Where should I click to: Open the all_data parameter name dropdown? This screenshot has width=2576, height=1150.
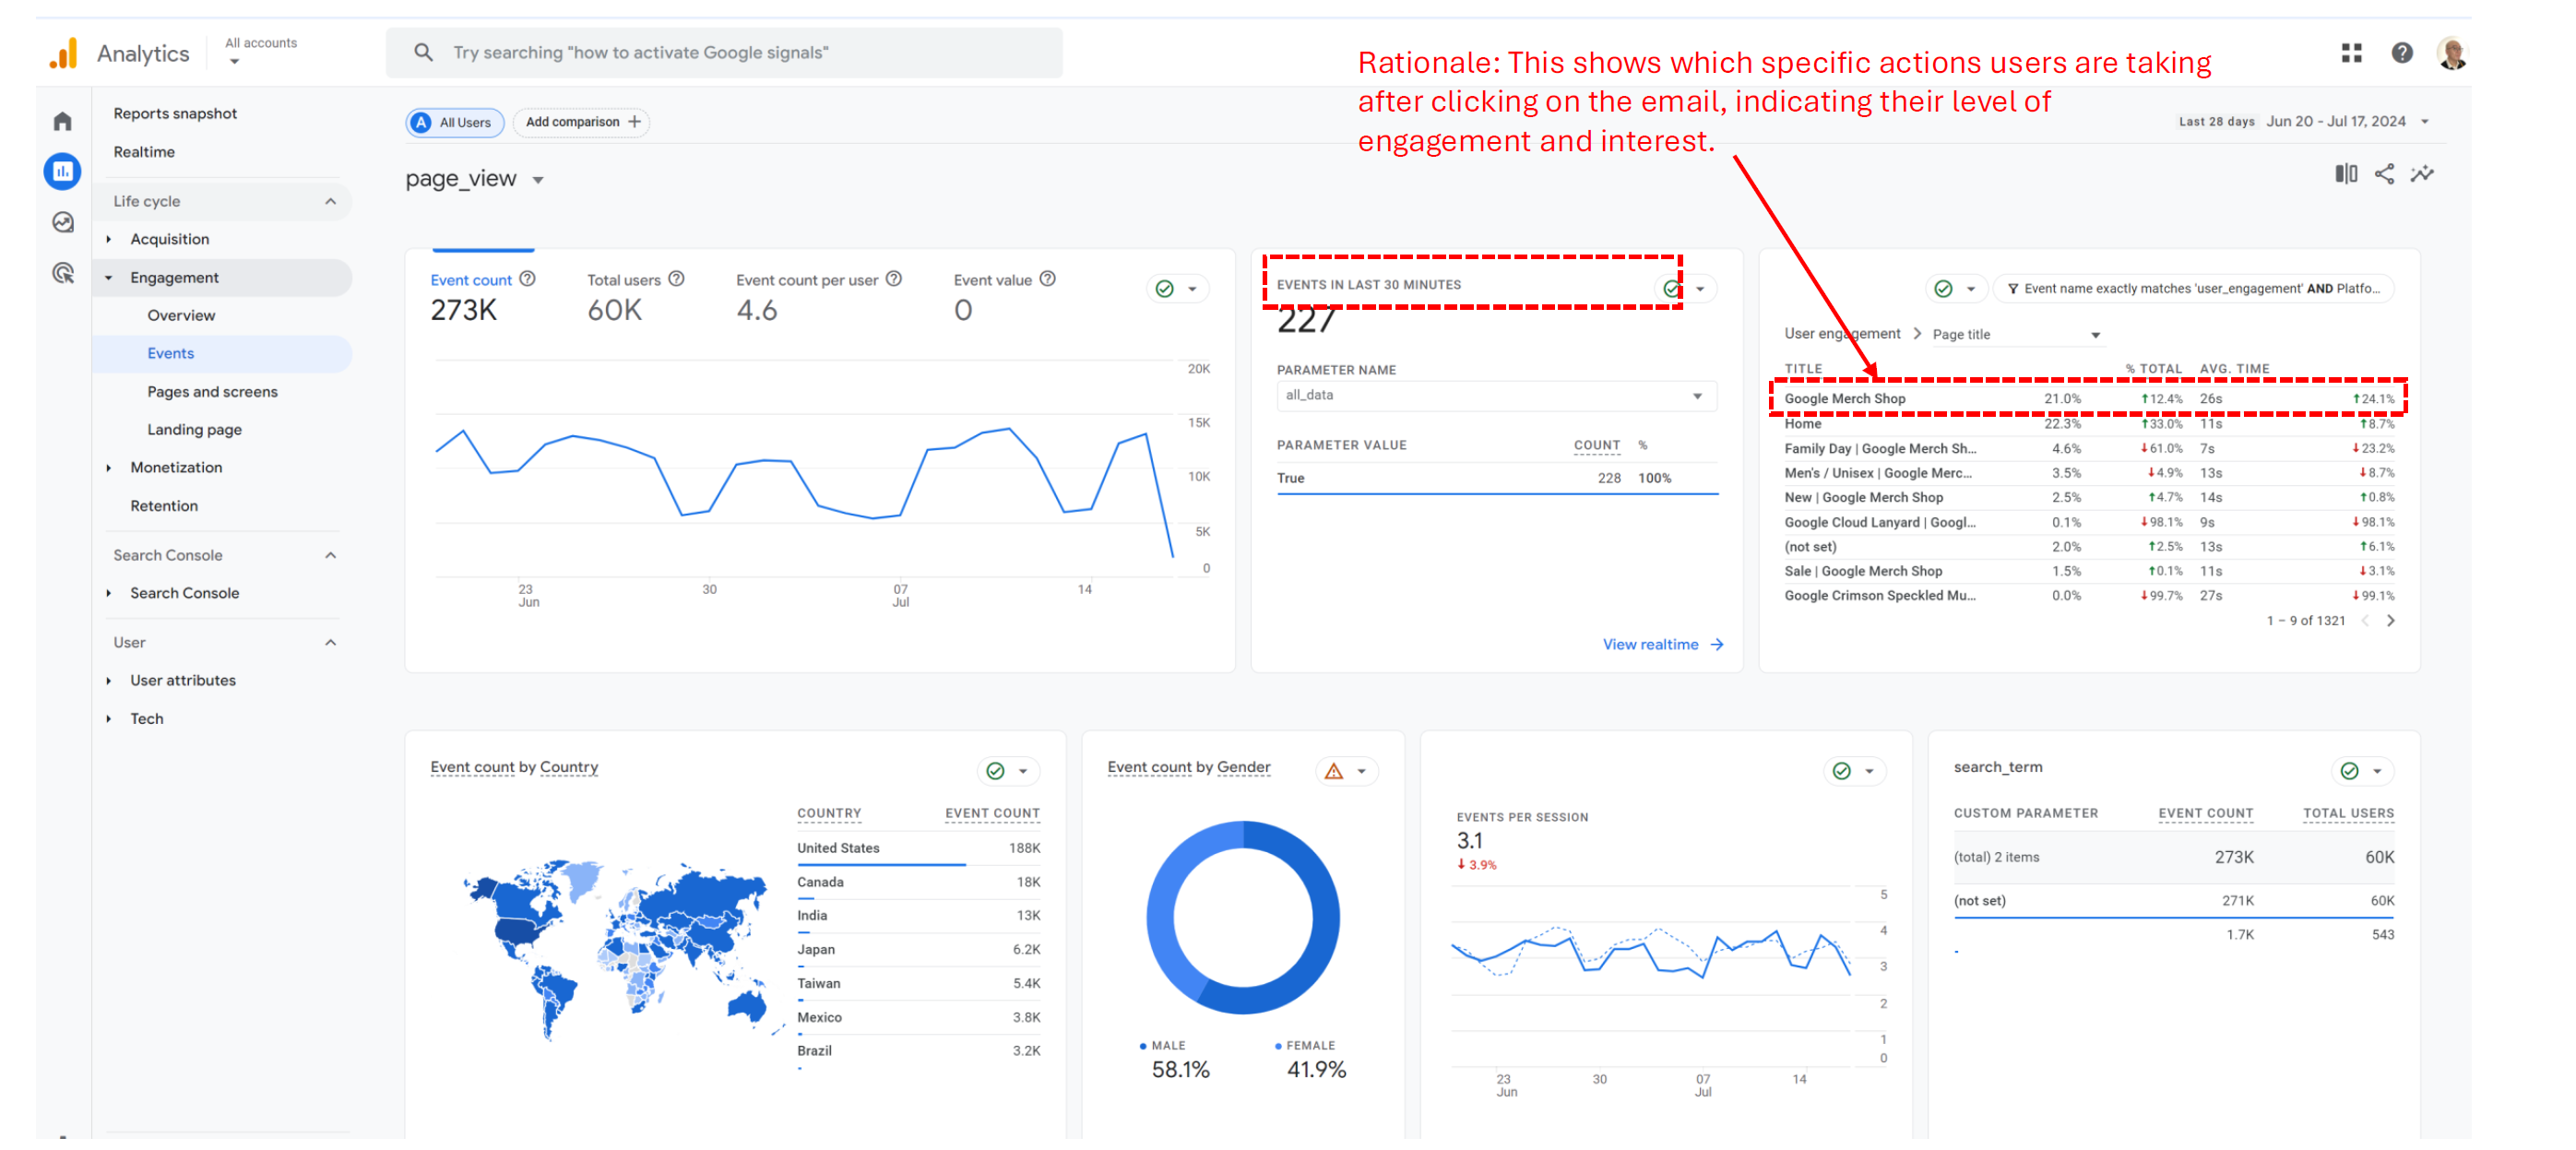[x=1495, y=396]
